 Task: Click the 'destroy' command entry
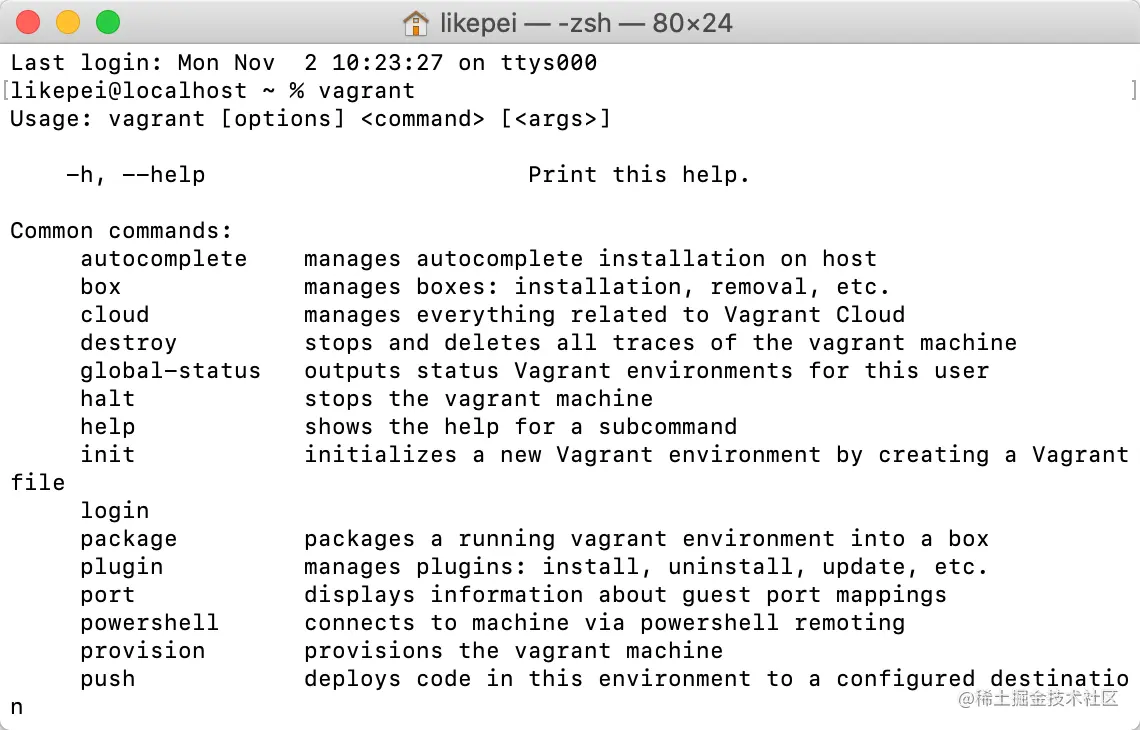129,343
